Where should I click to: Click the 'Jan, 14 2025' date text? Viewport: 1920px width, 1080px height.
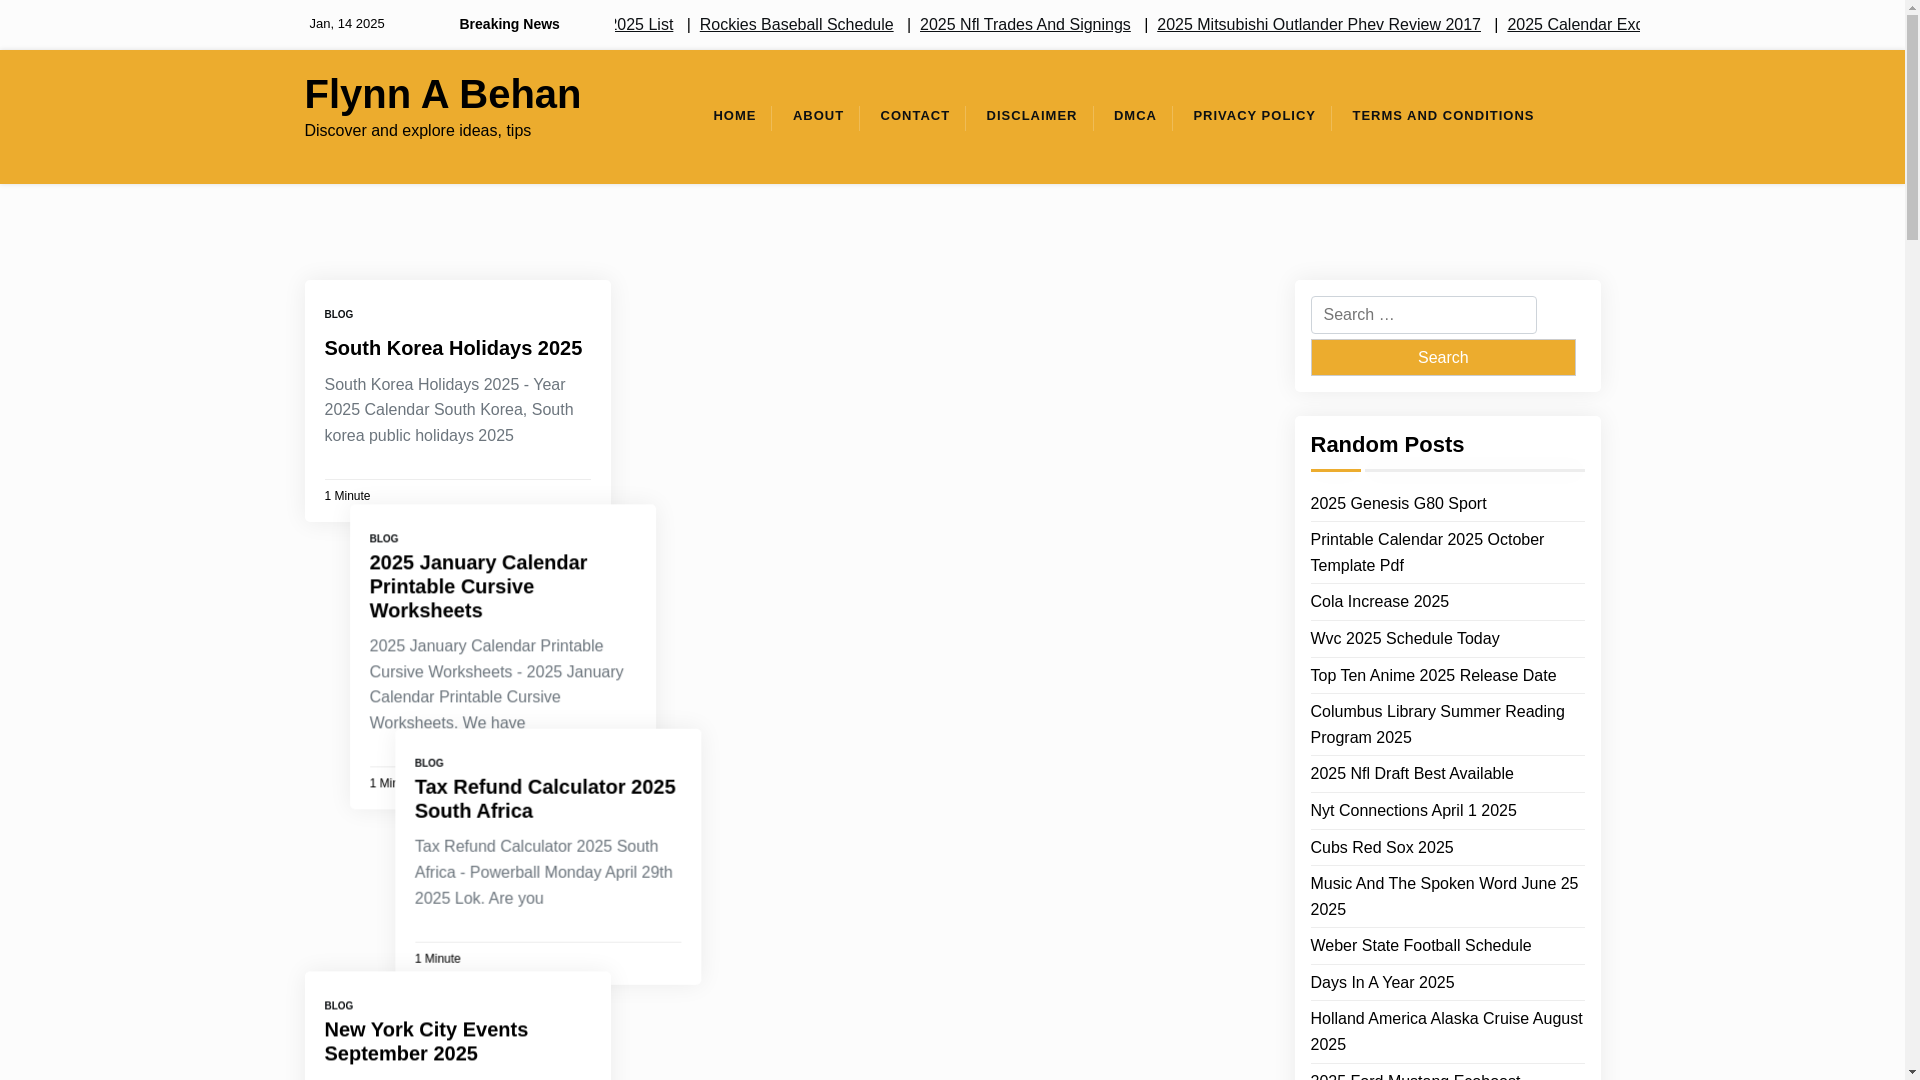point(346,24)
